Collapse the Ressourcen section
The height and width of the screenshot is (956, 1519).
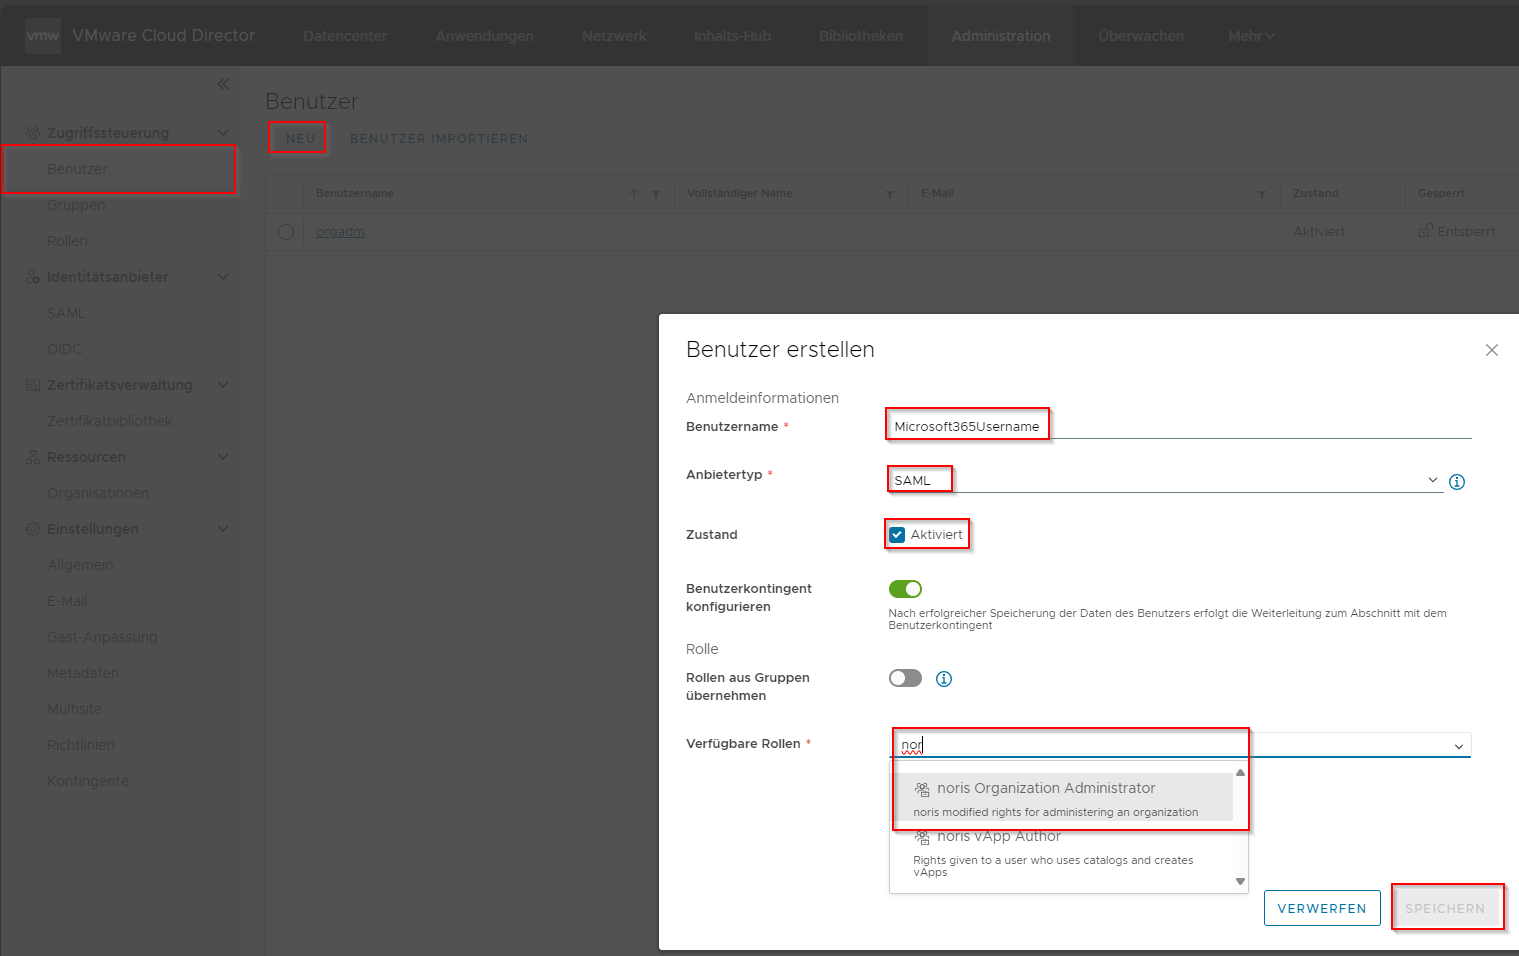(223, 457)
